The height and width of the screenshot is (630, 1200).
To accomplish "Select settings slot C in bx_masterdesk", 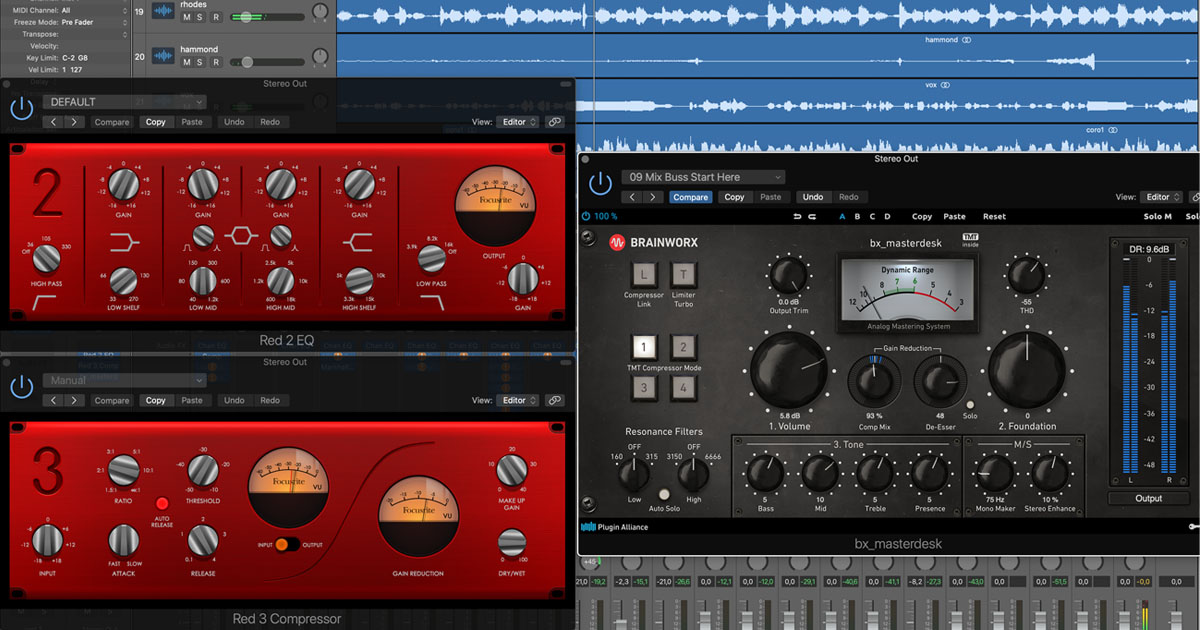I will (872, 216).
